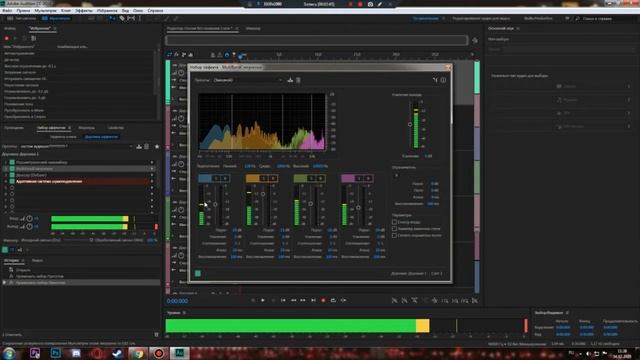The image size is (640, 360).
Task: Open the channel map routing icon in MultibandCompressor
Action: 435,80
